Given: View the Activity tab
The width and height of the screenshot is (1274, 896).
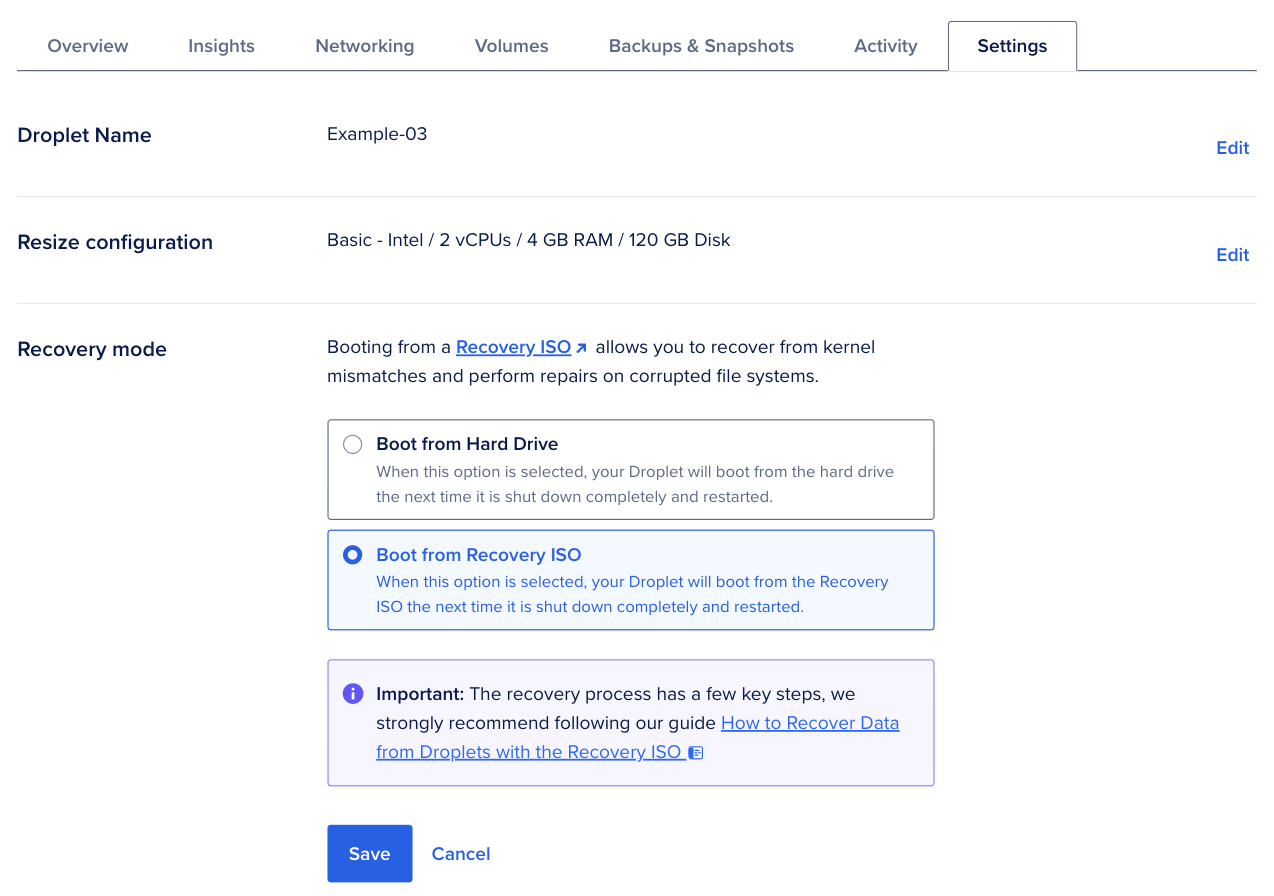Looking at the screenshot, I should coord(885,46).
